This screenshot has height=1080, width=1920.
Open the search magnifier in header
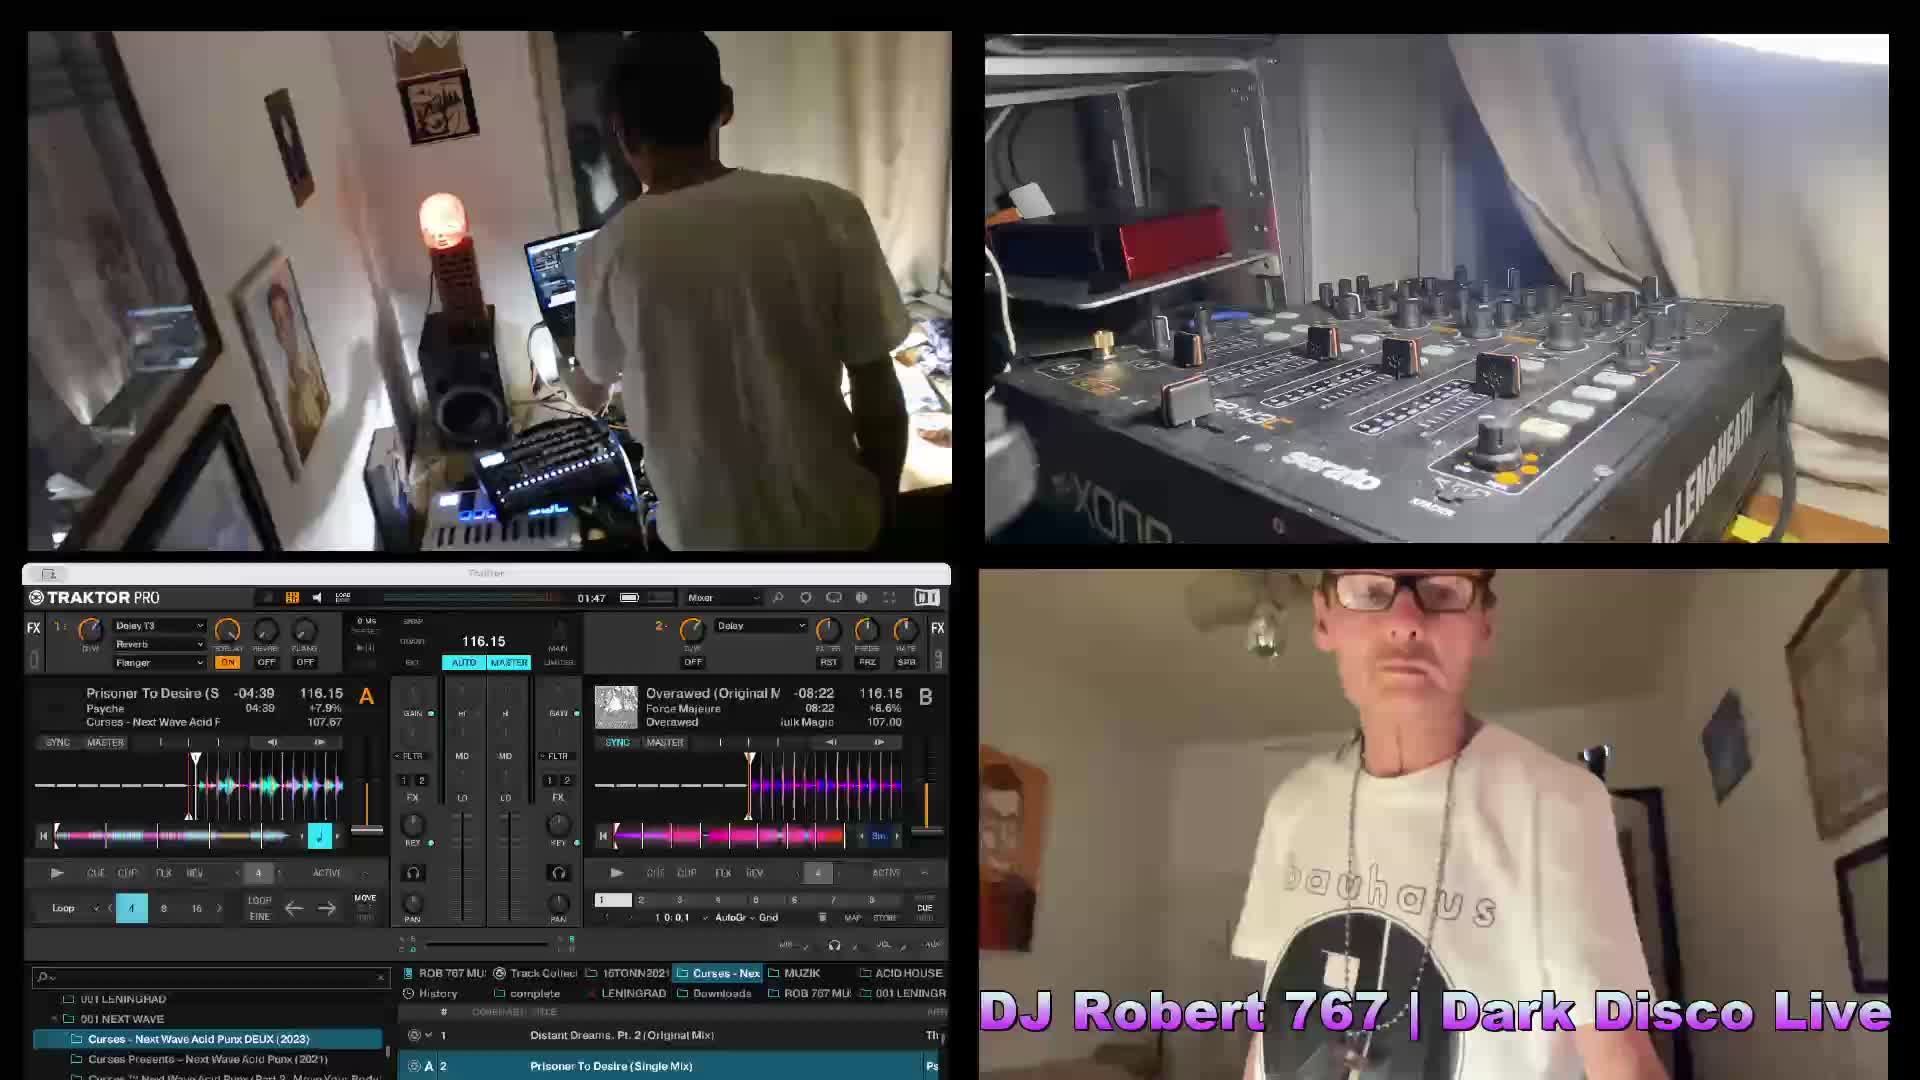point(778,598)
